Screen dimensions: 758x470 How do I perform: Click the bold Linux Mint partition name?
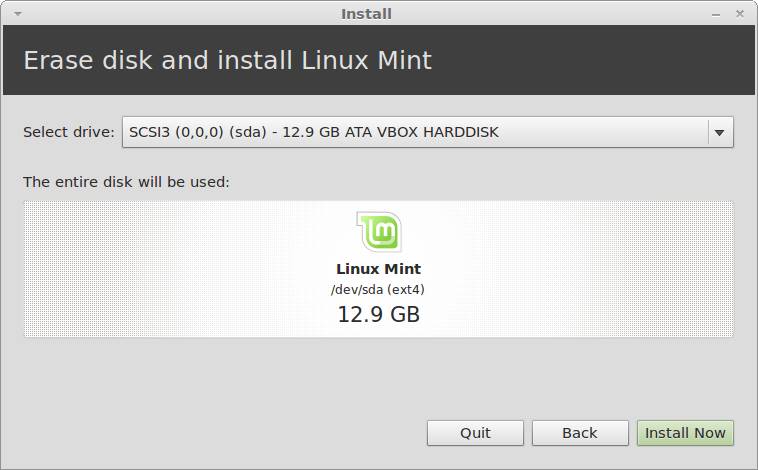point(378,269)
